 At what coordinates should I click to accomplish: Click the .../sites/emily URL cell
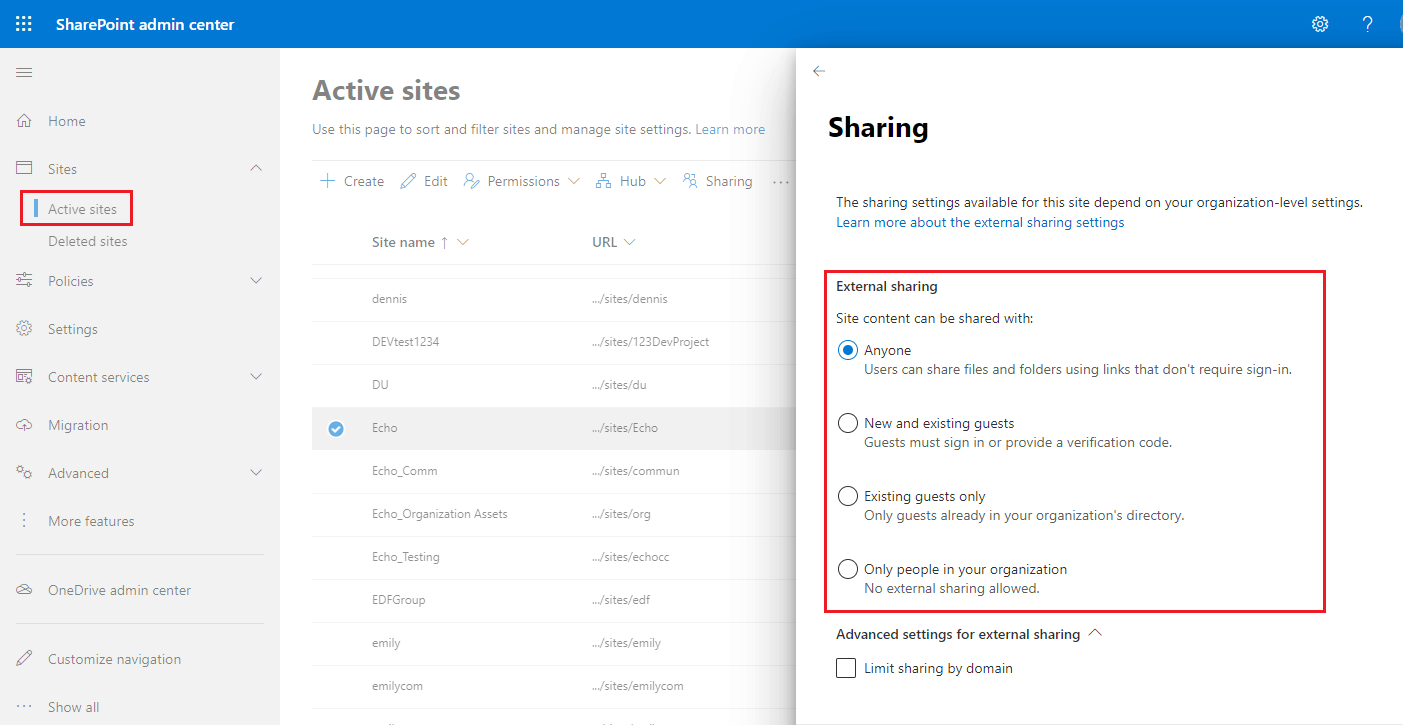tap(626, 643)
